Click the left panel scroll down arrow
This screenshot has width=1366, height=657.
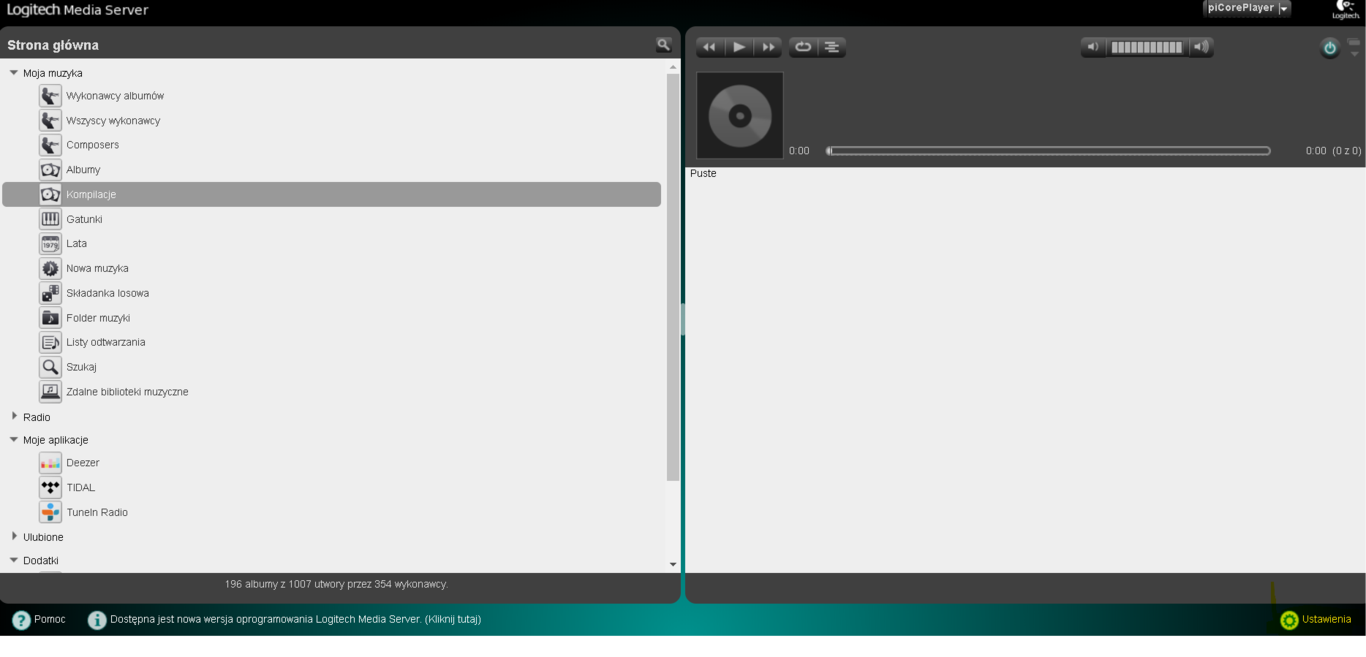(x=673, y=565)
